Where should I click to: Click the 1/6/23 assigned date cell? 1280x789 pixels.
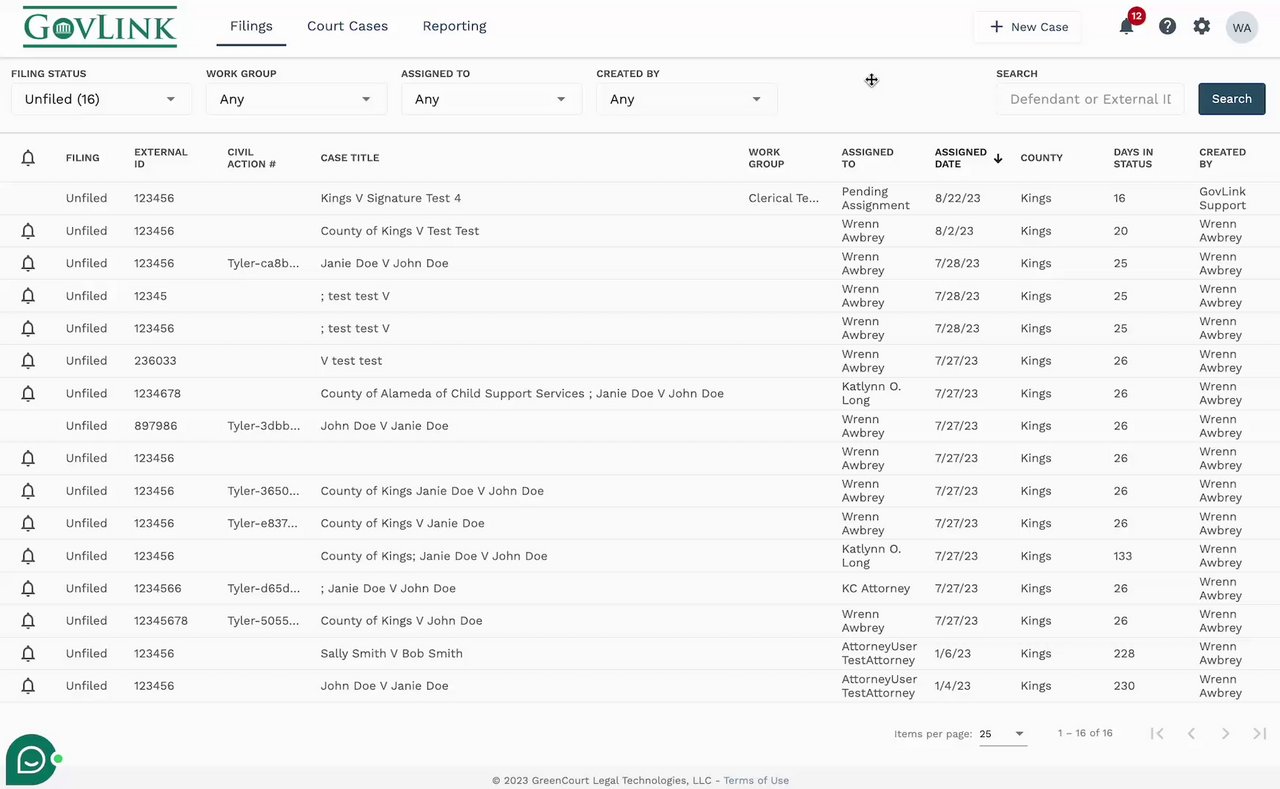pos(954,653)
